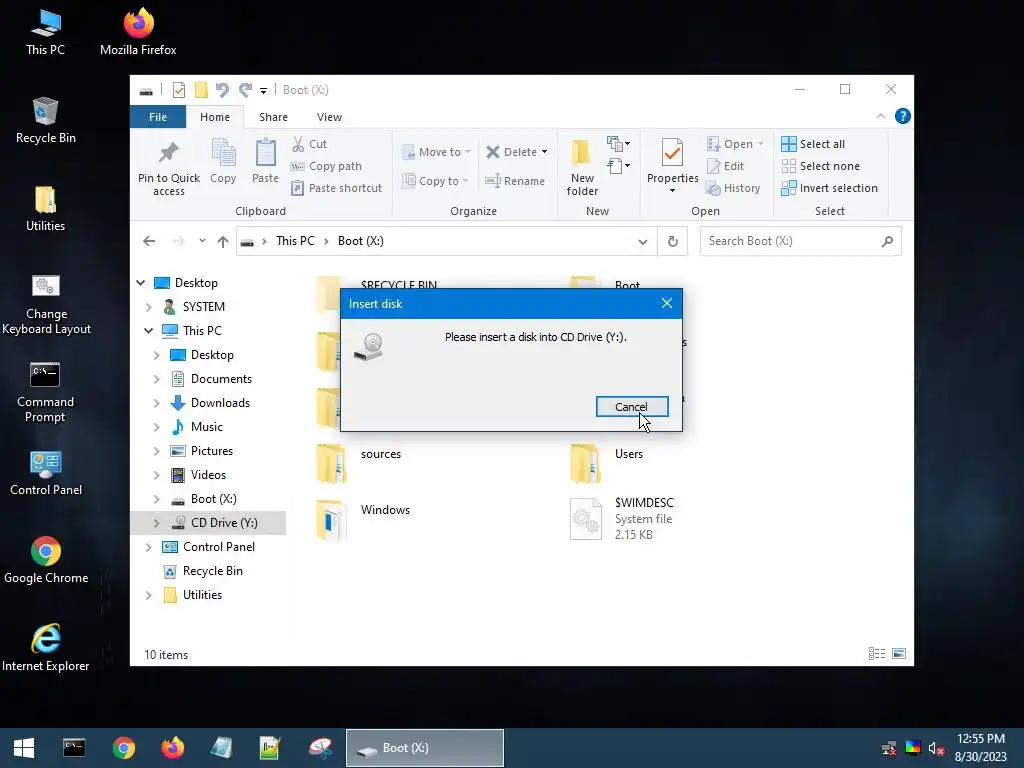Select Videos in the navigation tree
The height and width of the screenshot is (768, 1024).
point(208,475)
